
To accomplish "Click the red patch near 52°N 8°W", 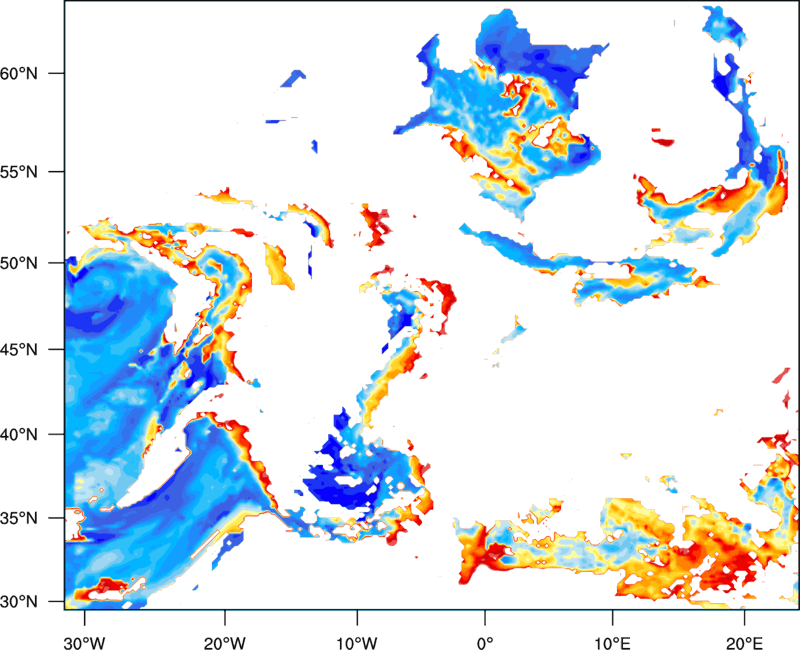I will click(x=378, y=224).
